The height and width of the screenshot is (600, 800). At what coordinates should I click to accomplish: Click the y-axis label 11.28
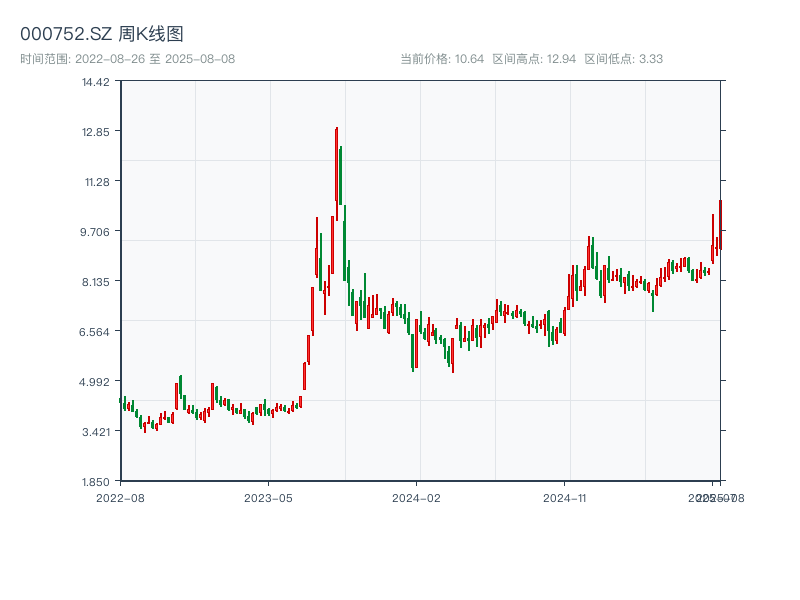pyautogui.click(x=97, y=182)
